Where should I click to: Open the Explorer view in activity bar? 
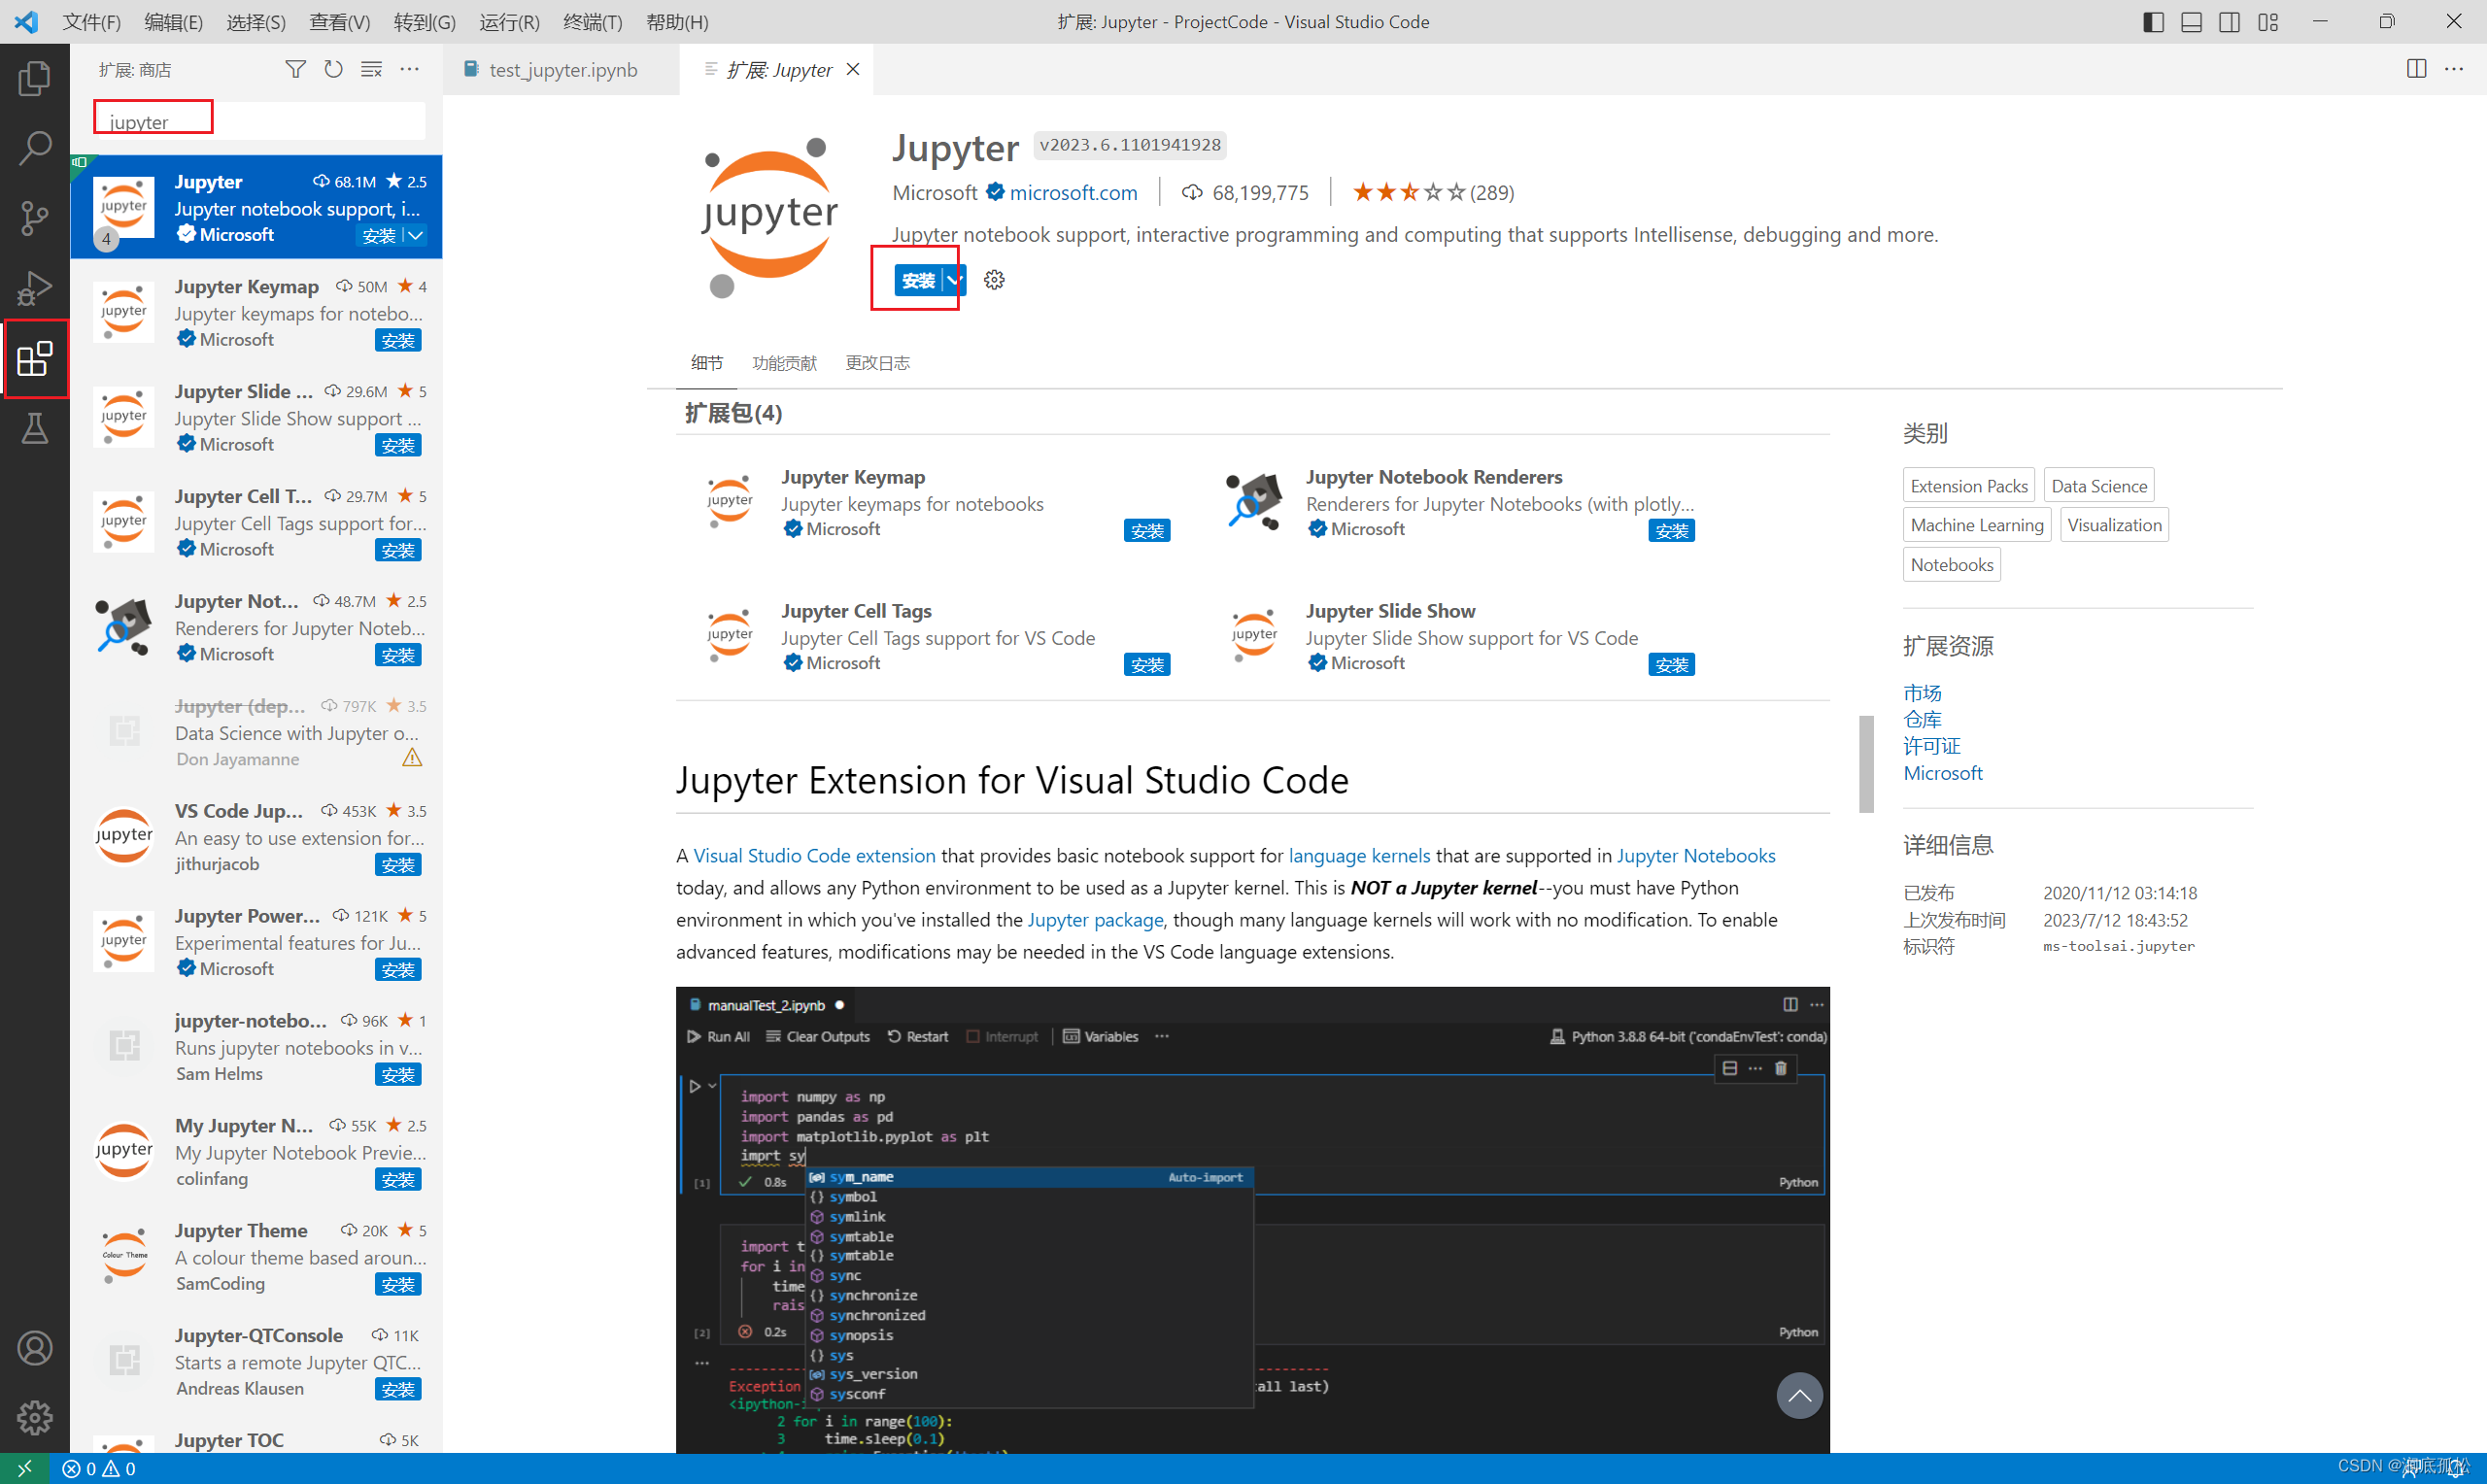click(34, 79)
